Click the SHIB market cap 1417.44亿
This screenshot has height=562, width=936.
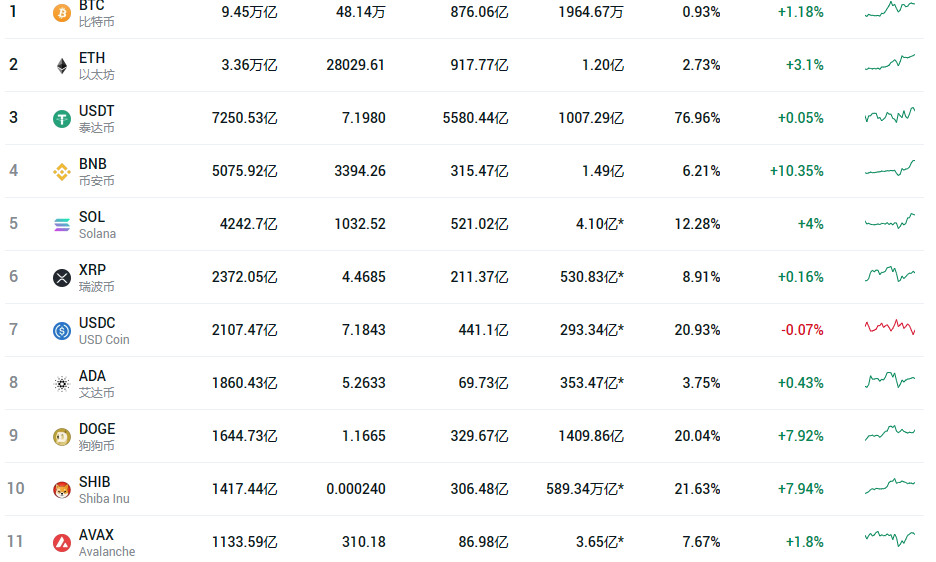point(244,489)
